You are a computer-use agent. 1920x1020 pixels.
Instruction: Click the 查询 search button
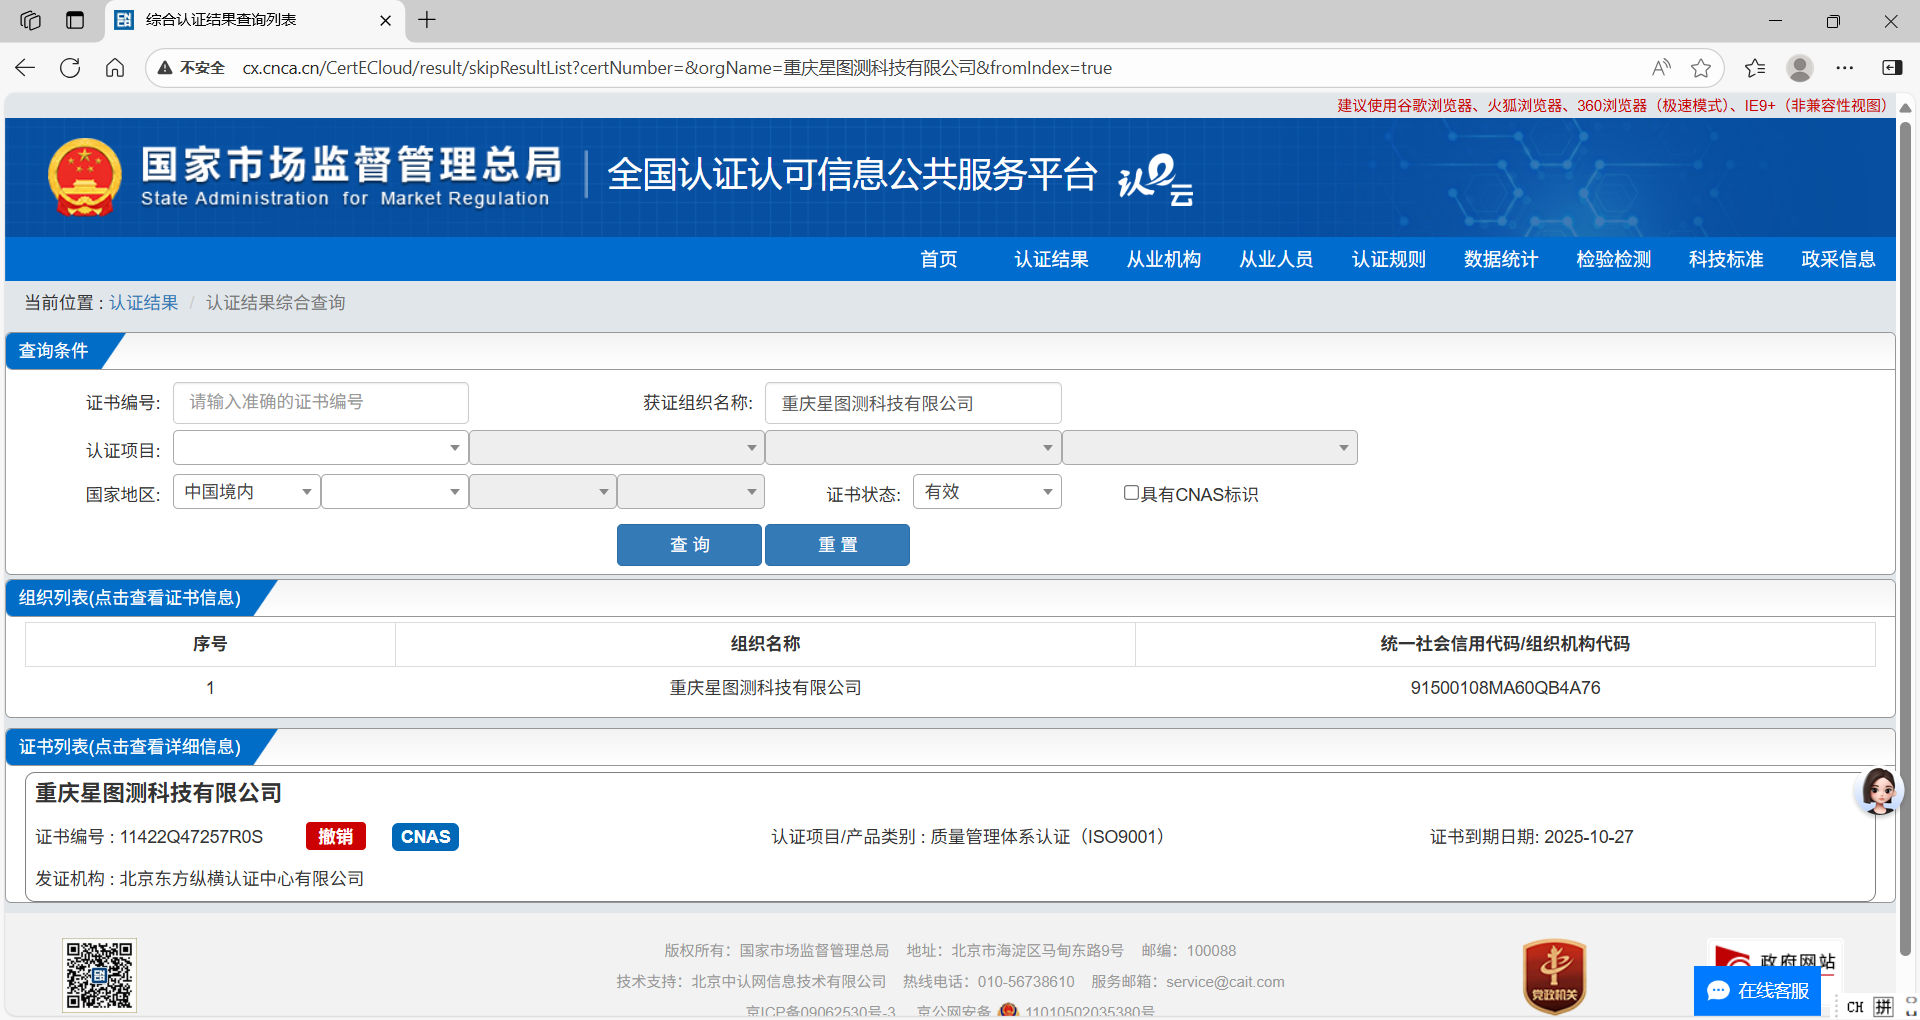coord(689,545)
